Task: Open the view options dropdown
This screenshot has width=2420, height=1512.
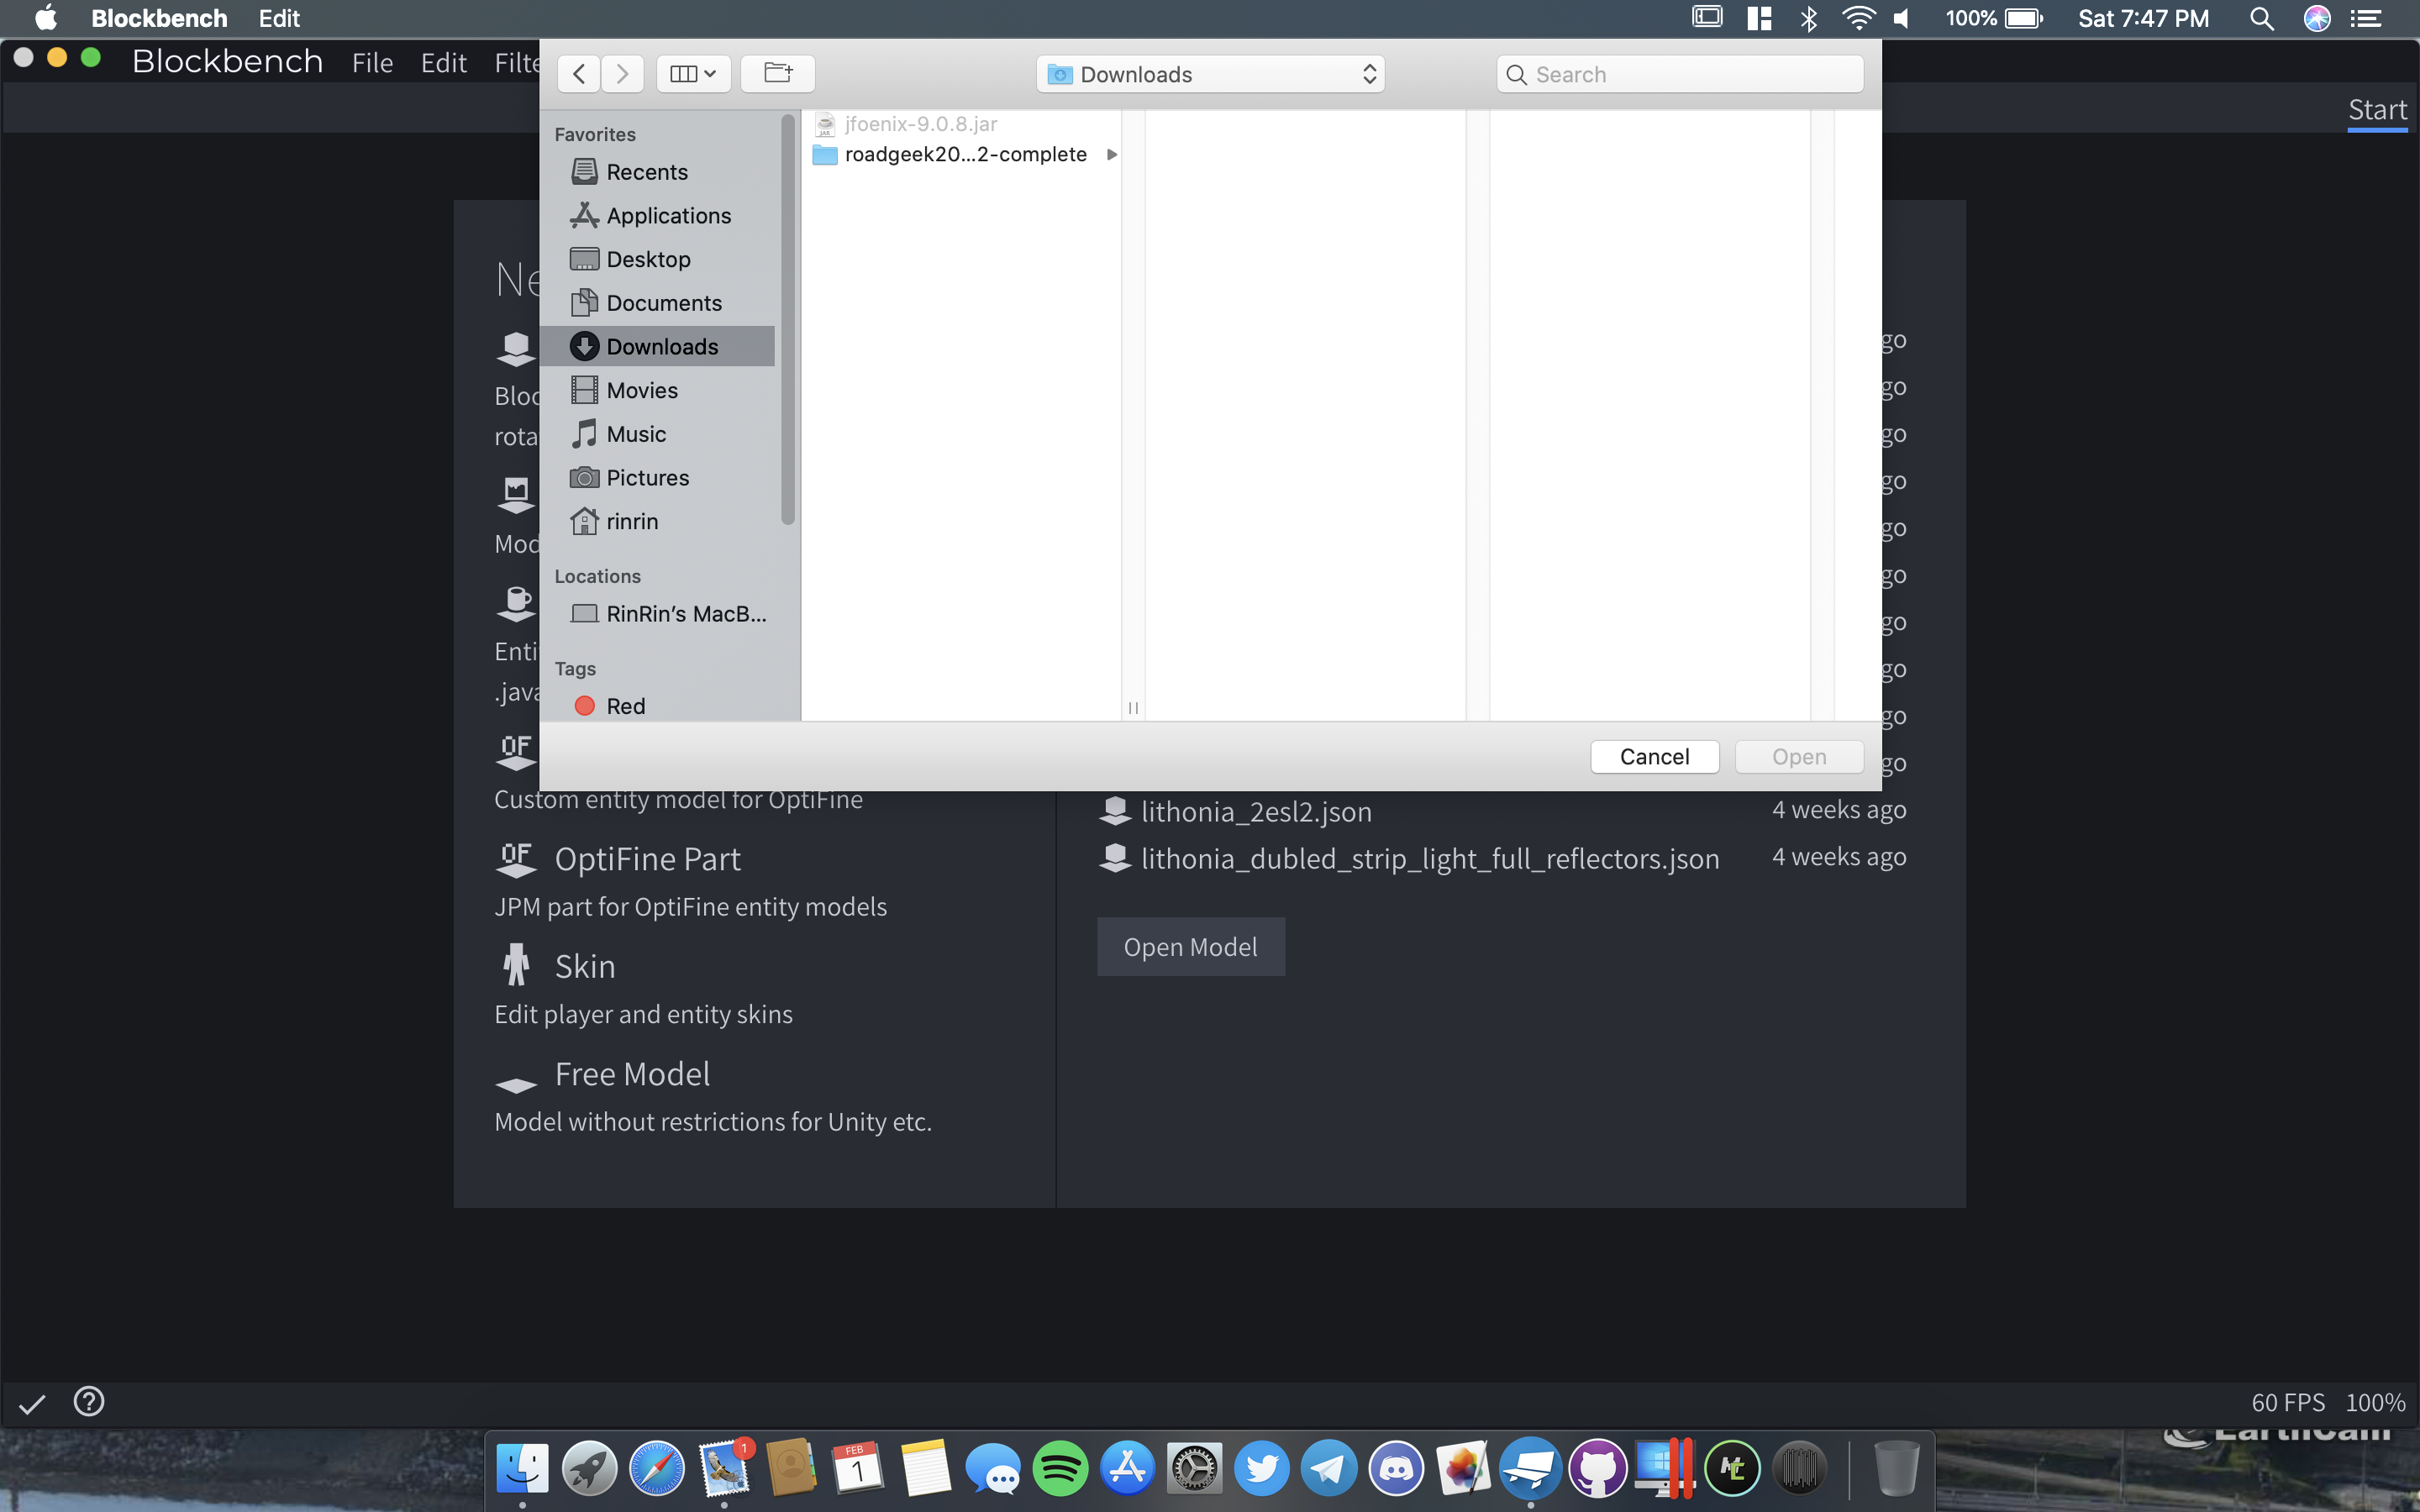Action: click(693, 73)
